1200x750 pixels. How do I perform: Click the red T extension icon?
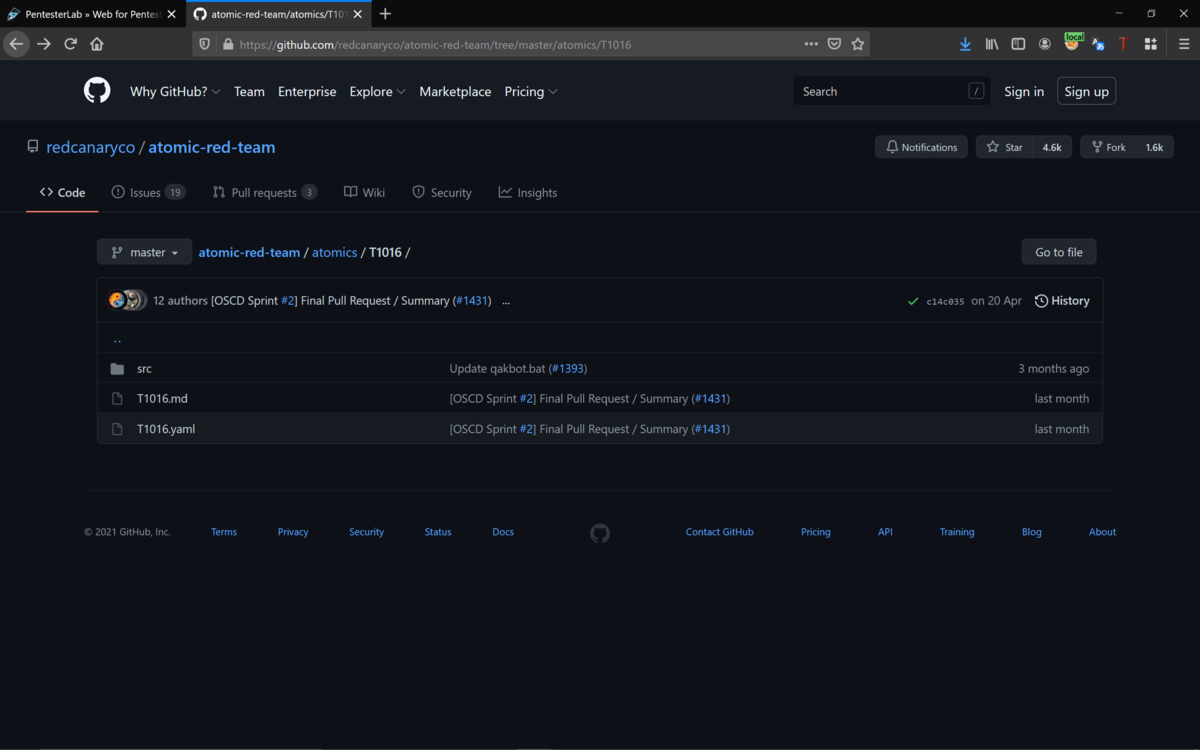coord(1123,44)
